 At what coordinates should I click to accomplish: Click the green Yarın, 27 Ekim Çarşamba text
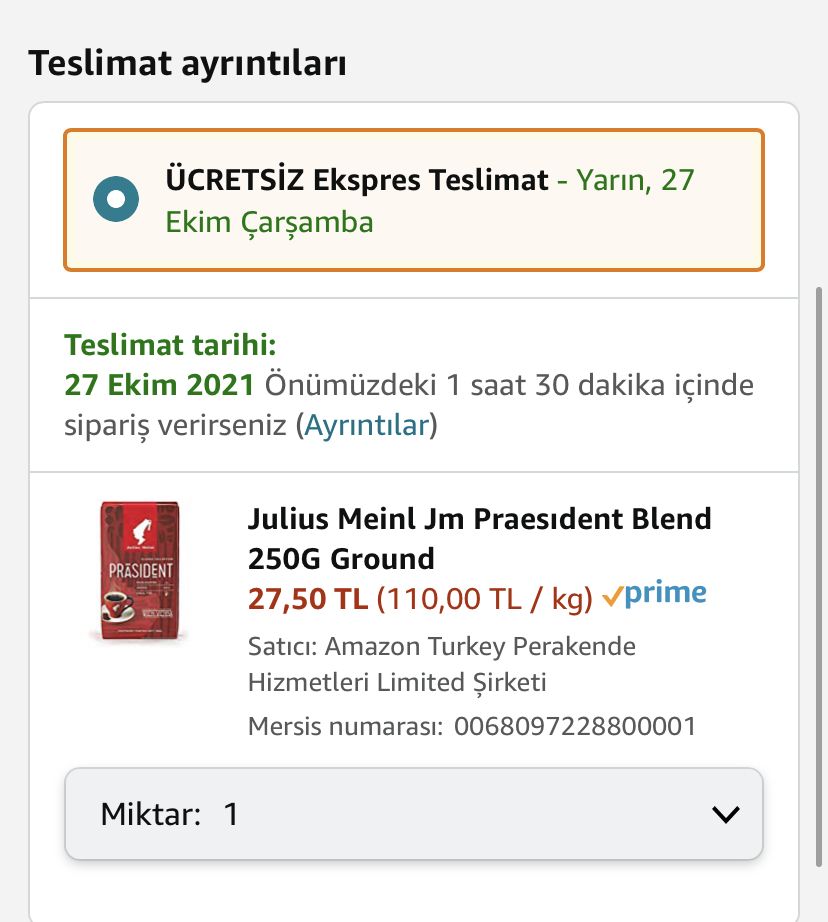[x=269, y=221]
